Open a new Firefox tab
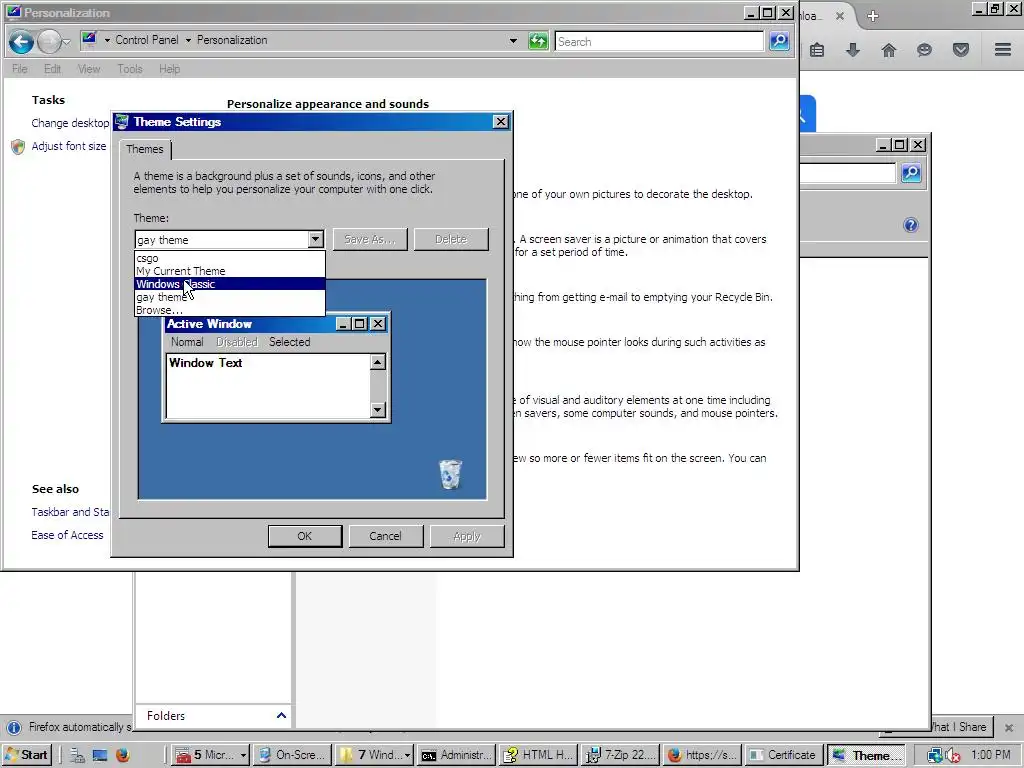The width and height of the screenshot is (1024, 768). click(x=872, y=16)
